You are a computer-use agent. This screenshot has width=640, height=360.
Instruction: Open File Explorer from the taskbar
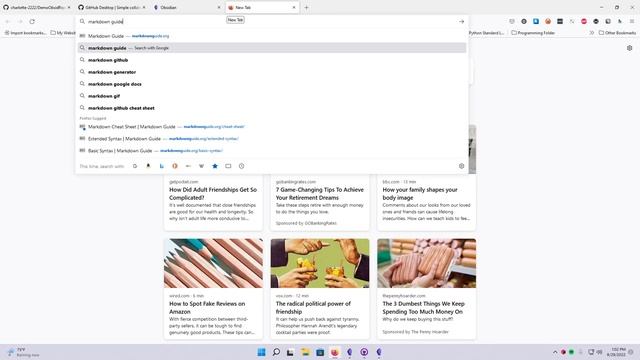305,352
